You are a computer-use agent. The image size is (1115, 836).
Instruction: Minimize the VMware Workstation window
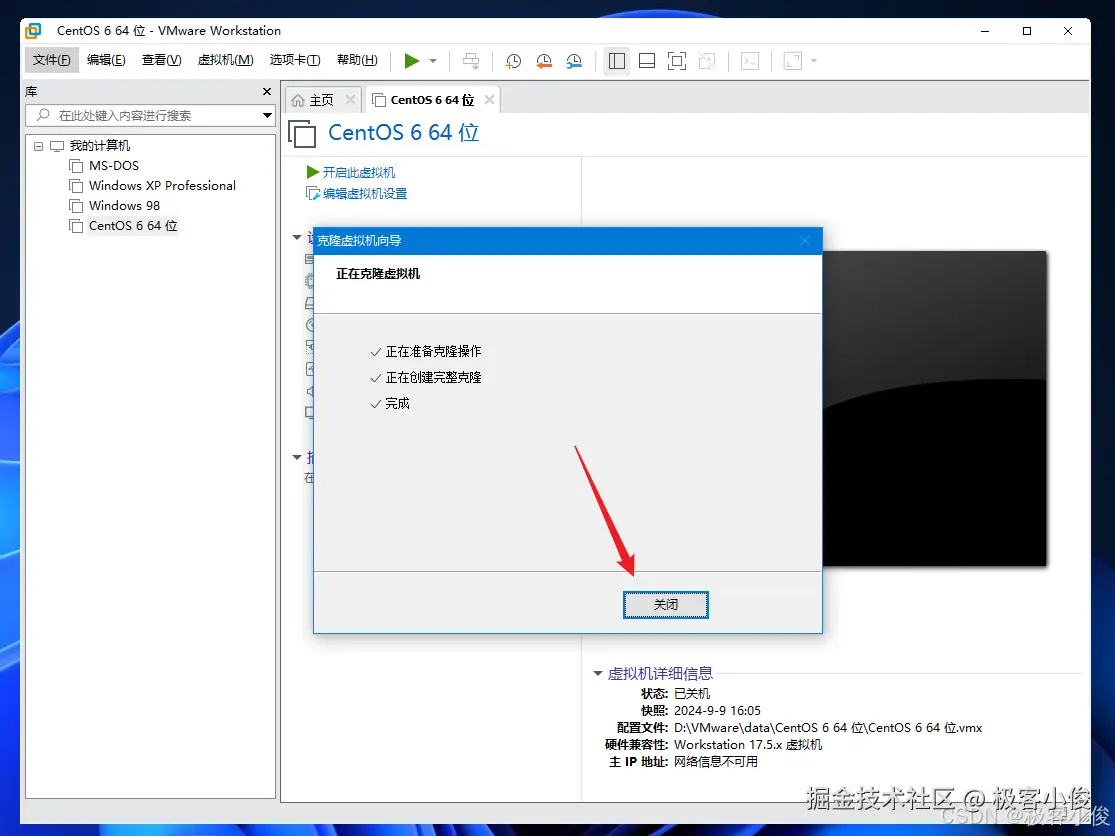[985, 31]
